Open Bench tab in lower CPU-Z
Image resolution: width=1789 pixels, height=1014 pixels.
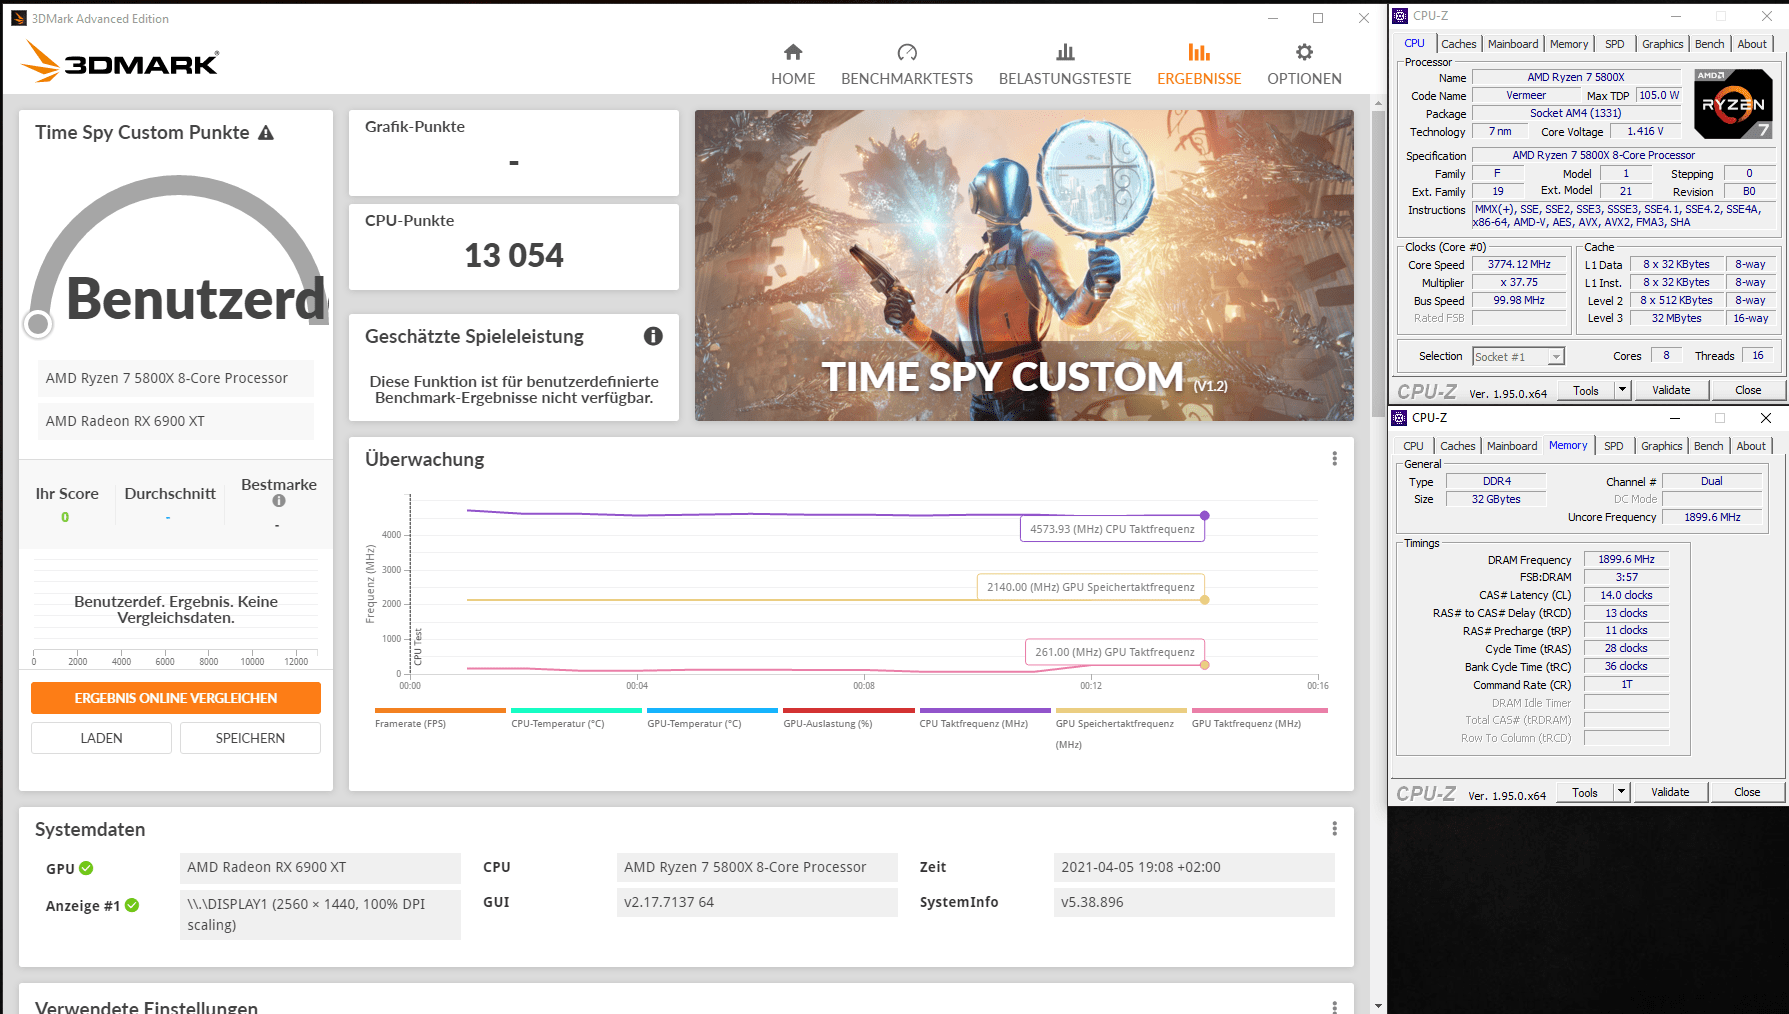[1709, 446]
